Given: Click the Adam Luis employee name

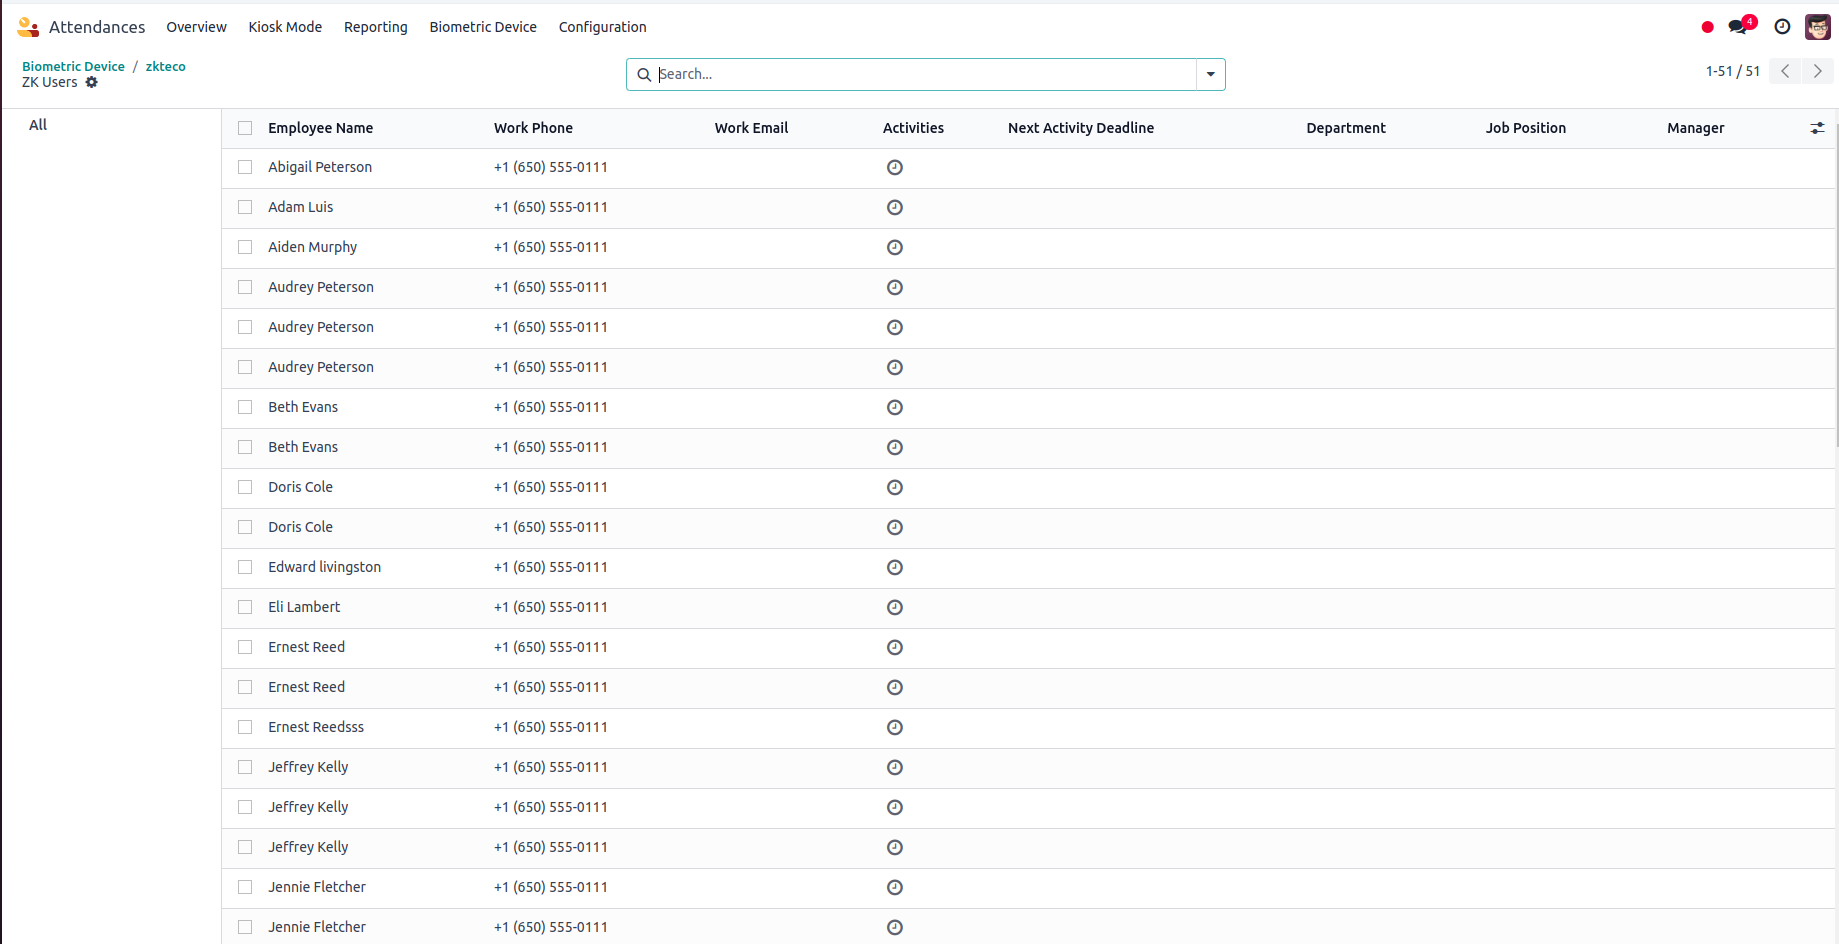Looking at the screenshot, I should pyautogui.click(x=300, y=207).
